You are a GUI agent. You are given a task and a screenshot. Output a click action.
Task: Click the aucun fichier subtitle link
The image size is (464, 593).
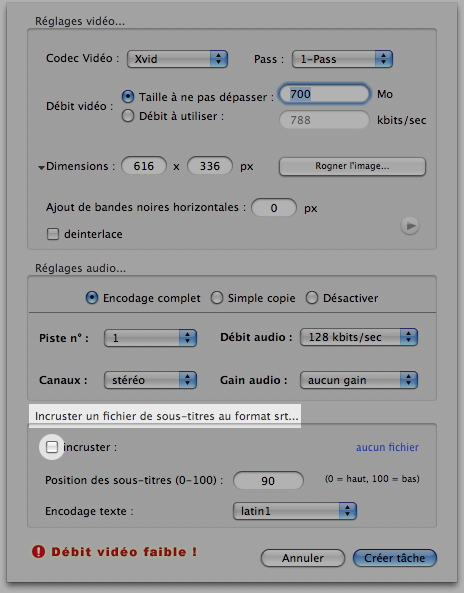pos(387,447)
